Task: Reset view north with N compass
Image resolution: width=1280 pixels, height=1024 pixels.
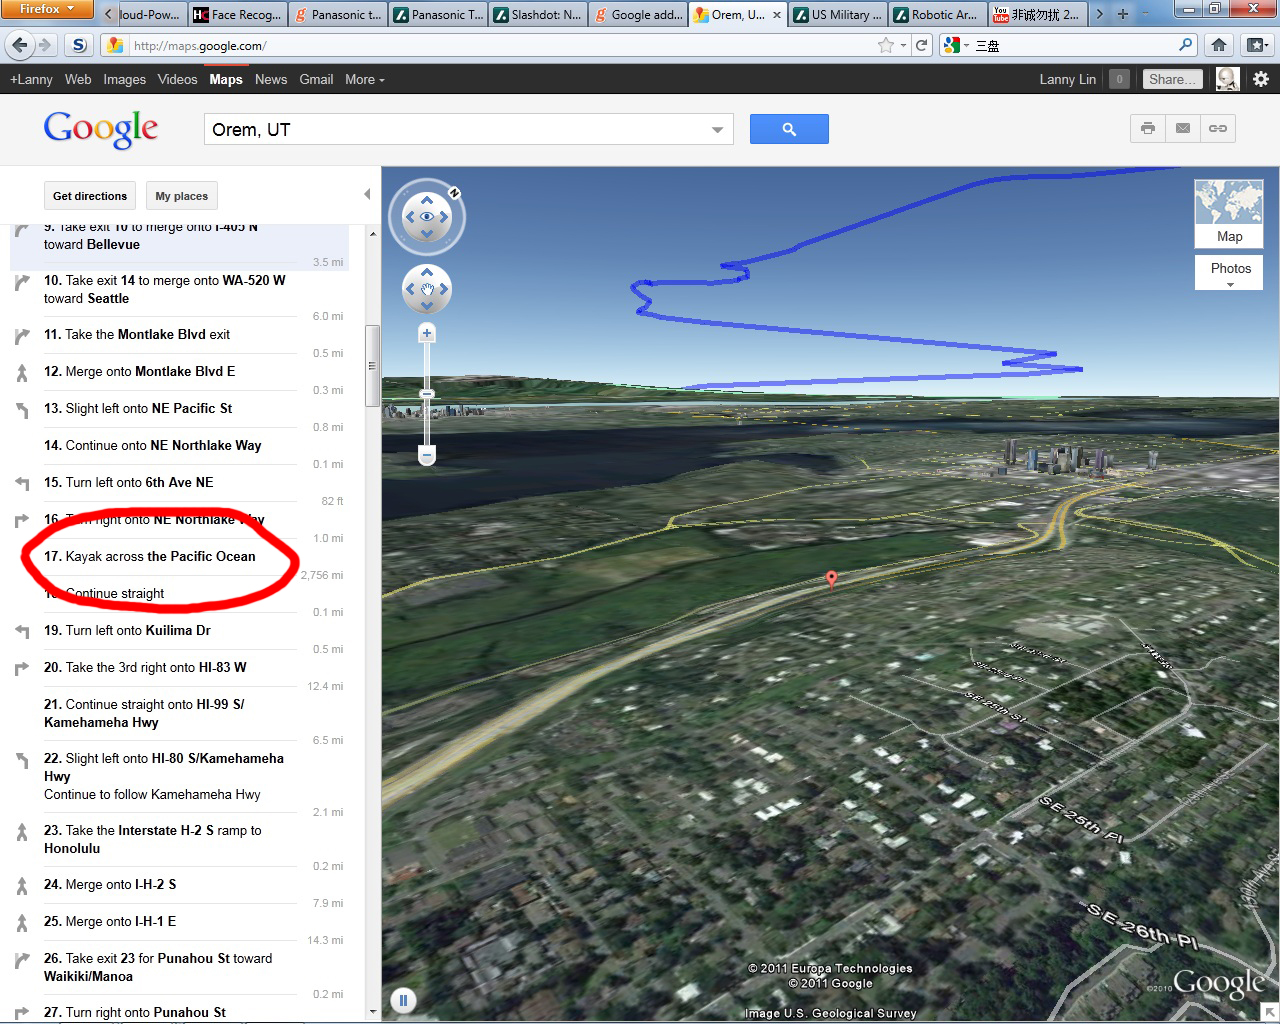Action: (x=454, y=192)
